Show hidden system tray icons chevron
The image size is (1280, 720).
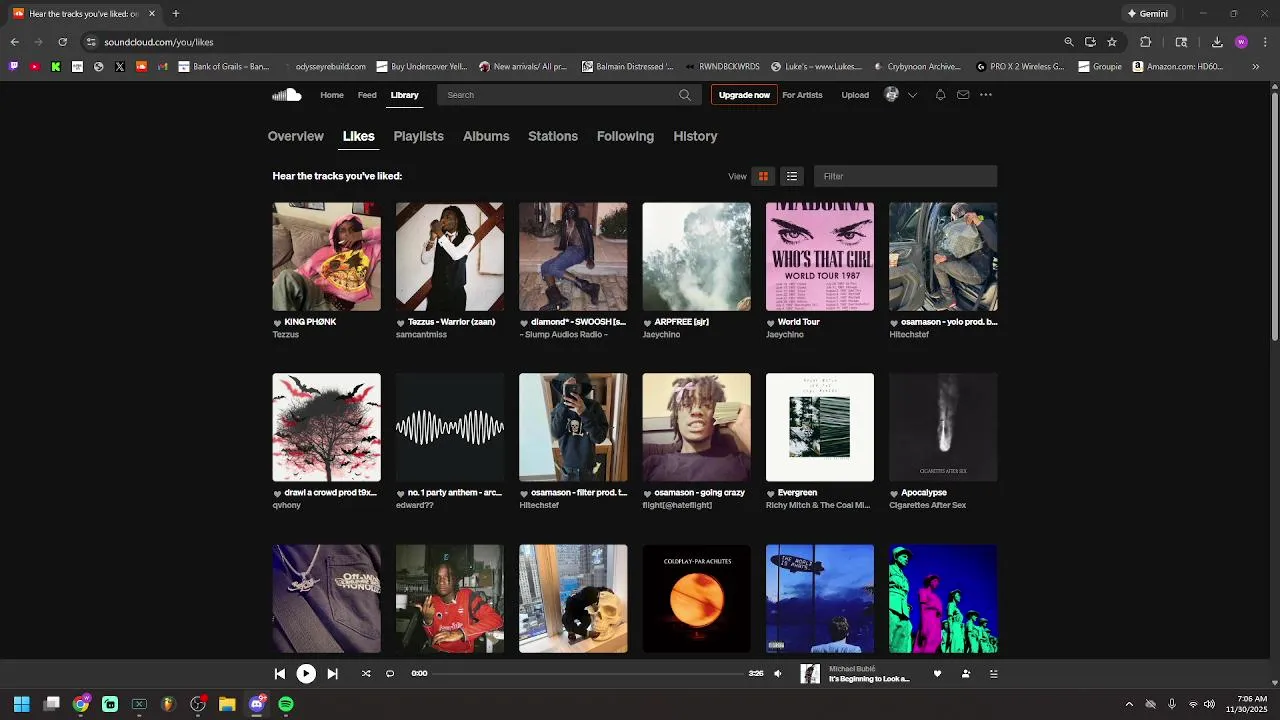point(1129,704)
